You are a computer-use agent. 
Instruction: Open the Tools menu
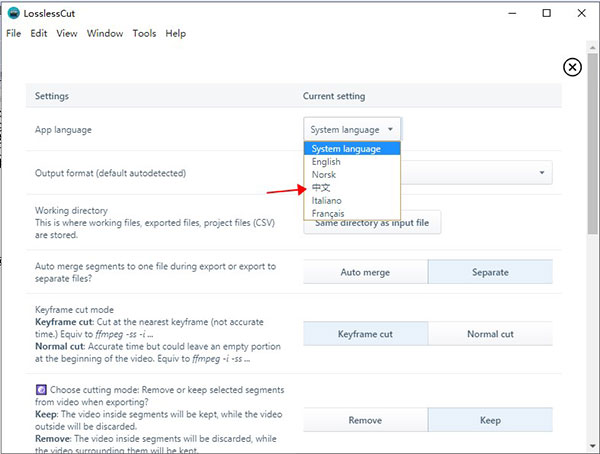pos(144,33)
